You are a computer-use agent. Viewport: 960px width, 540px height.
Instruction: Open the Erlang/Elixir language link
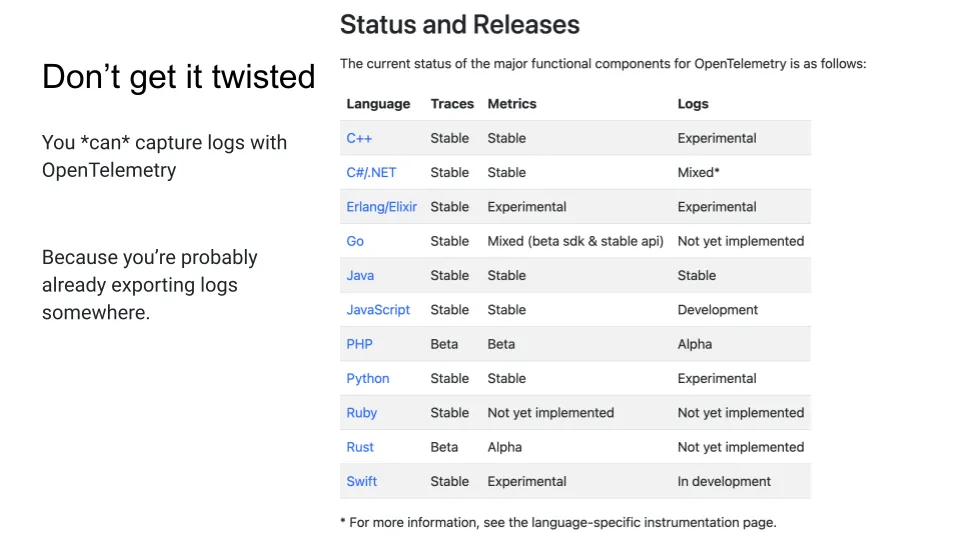(x=381, y=207)
